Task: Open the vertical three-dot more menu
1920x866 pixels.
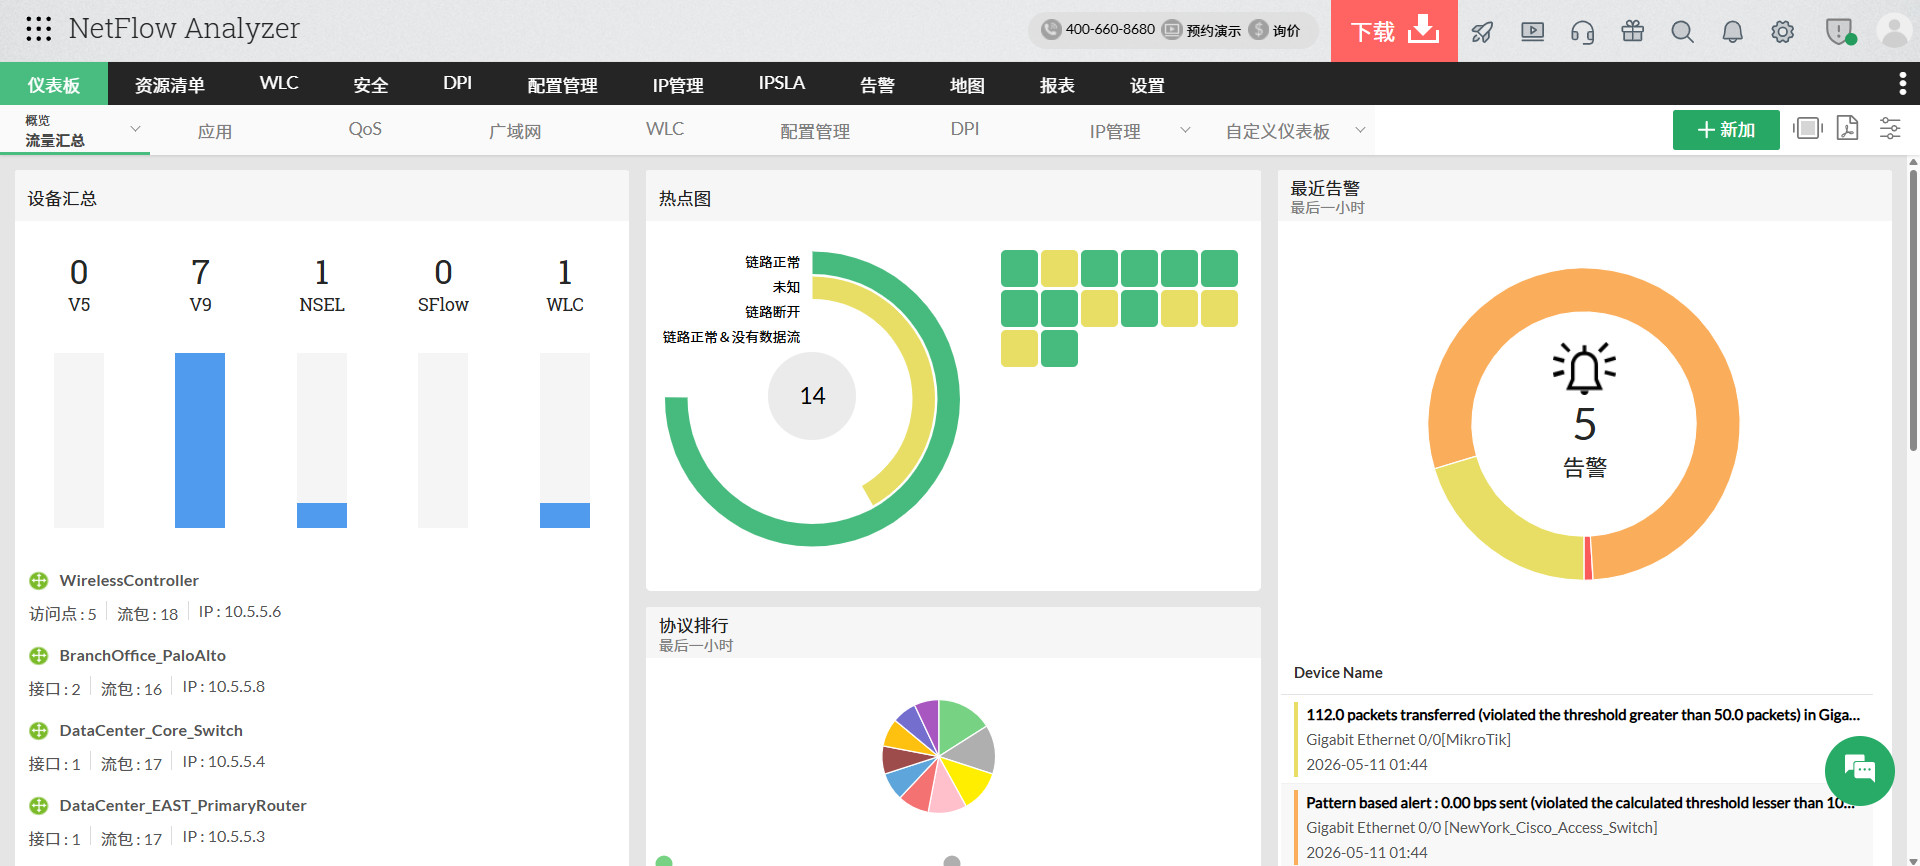Action: pyautogui.click(x=1902, y=84)
